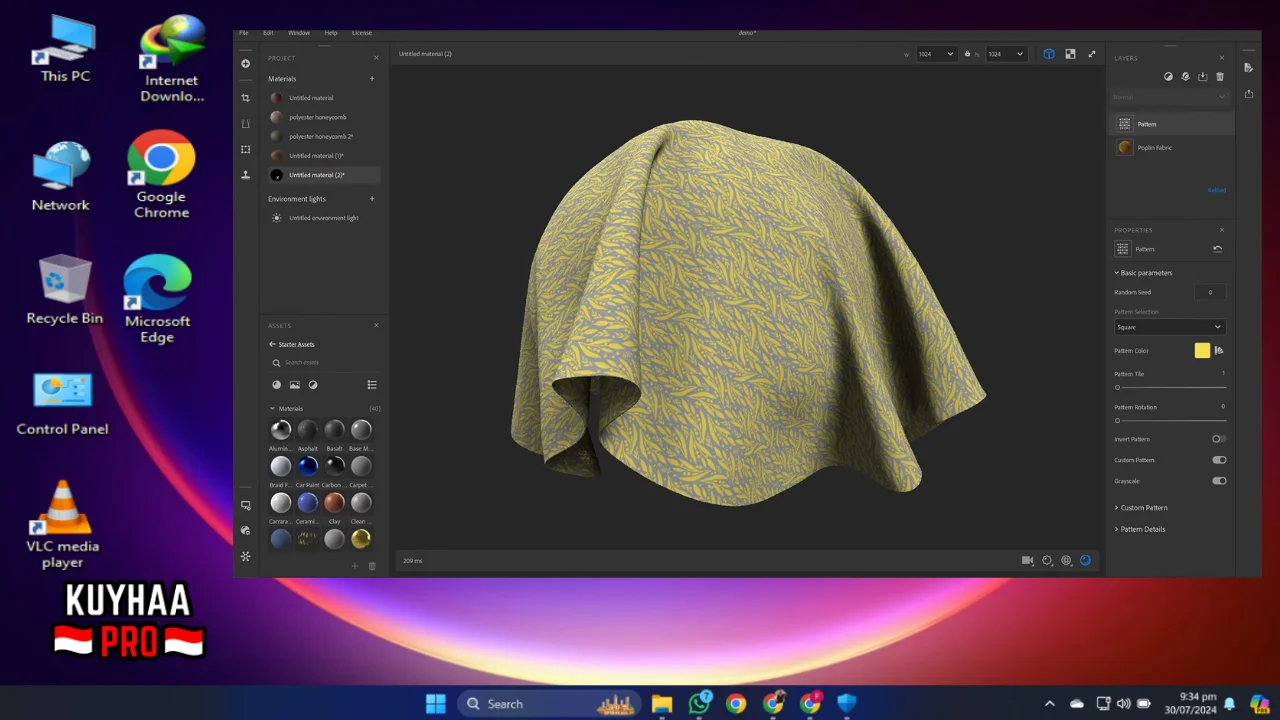The width and height of the screenshot is (1280, 720).
Task: Open File Explorer from the taskbar
Action: point(662,703)
